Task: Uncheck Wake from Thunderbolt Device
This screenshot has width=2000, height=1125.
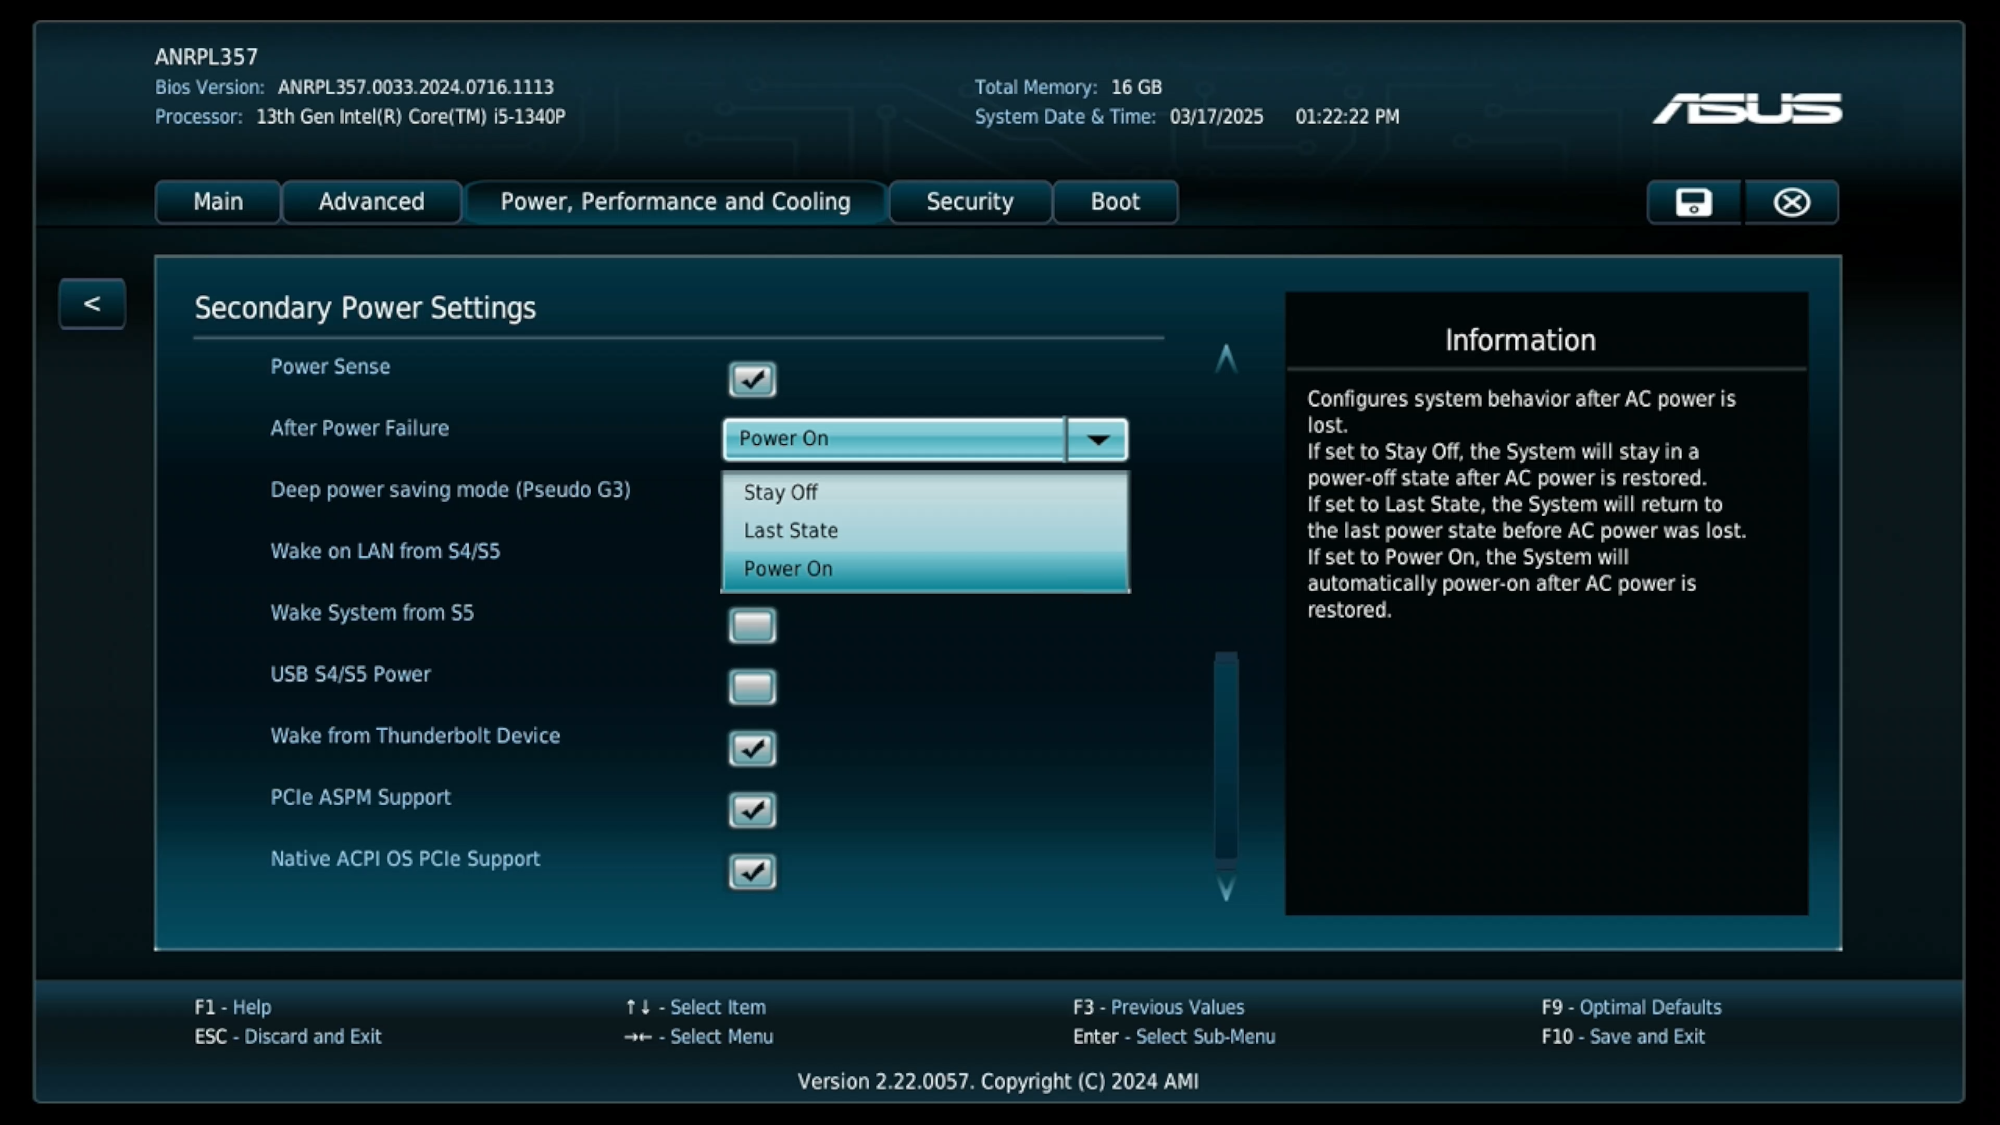Action: click(752, 748)
